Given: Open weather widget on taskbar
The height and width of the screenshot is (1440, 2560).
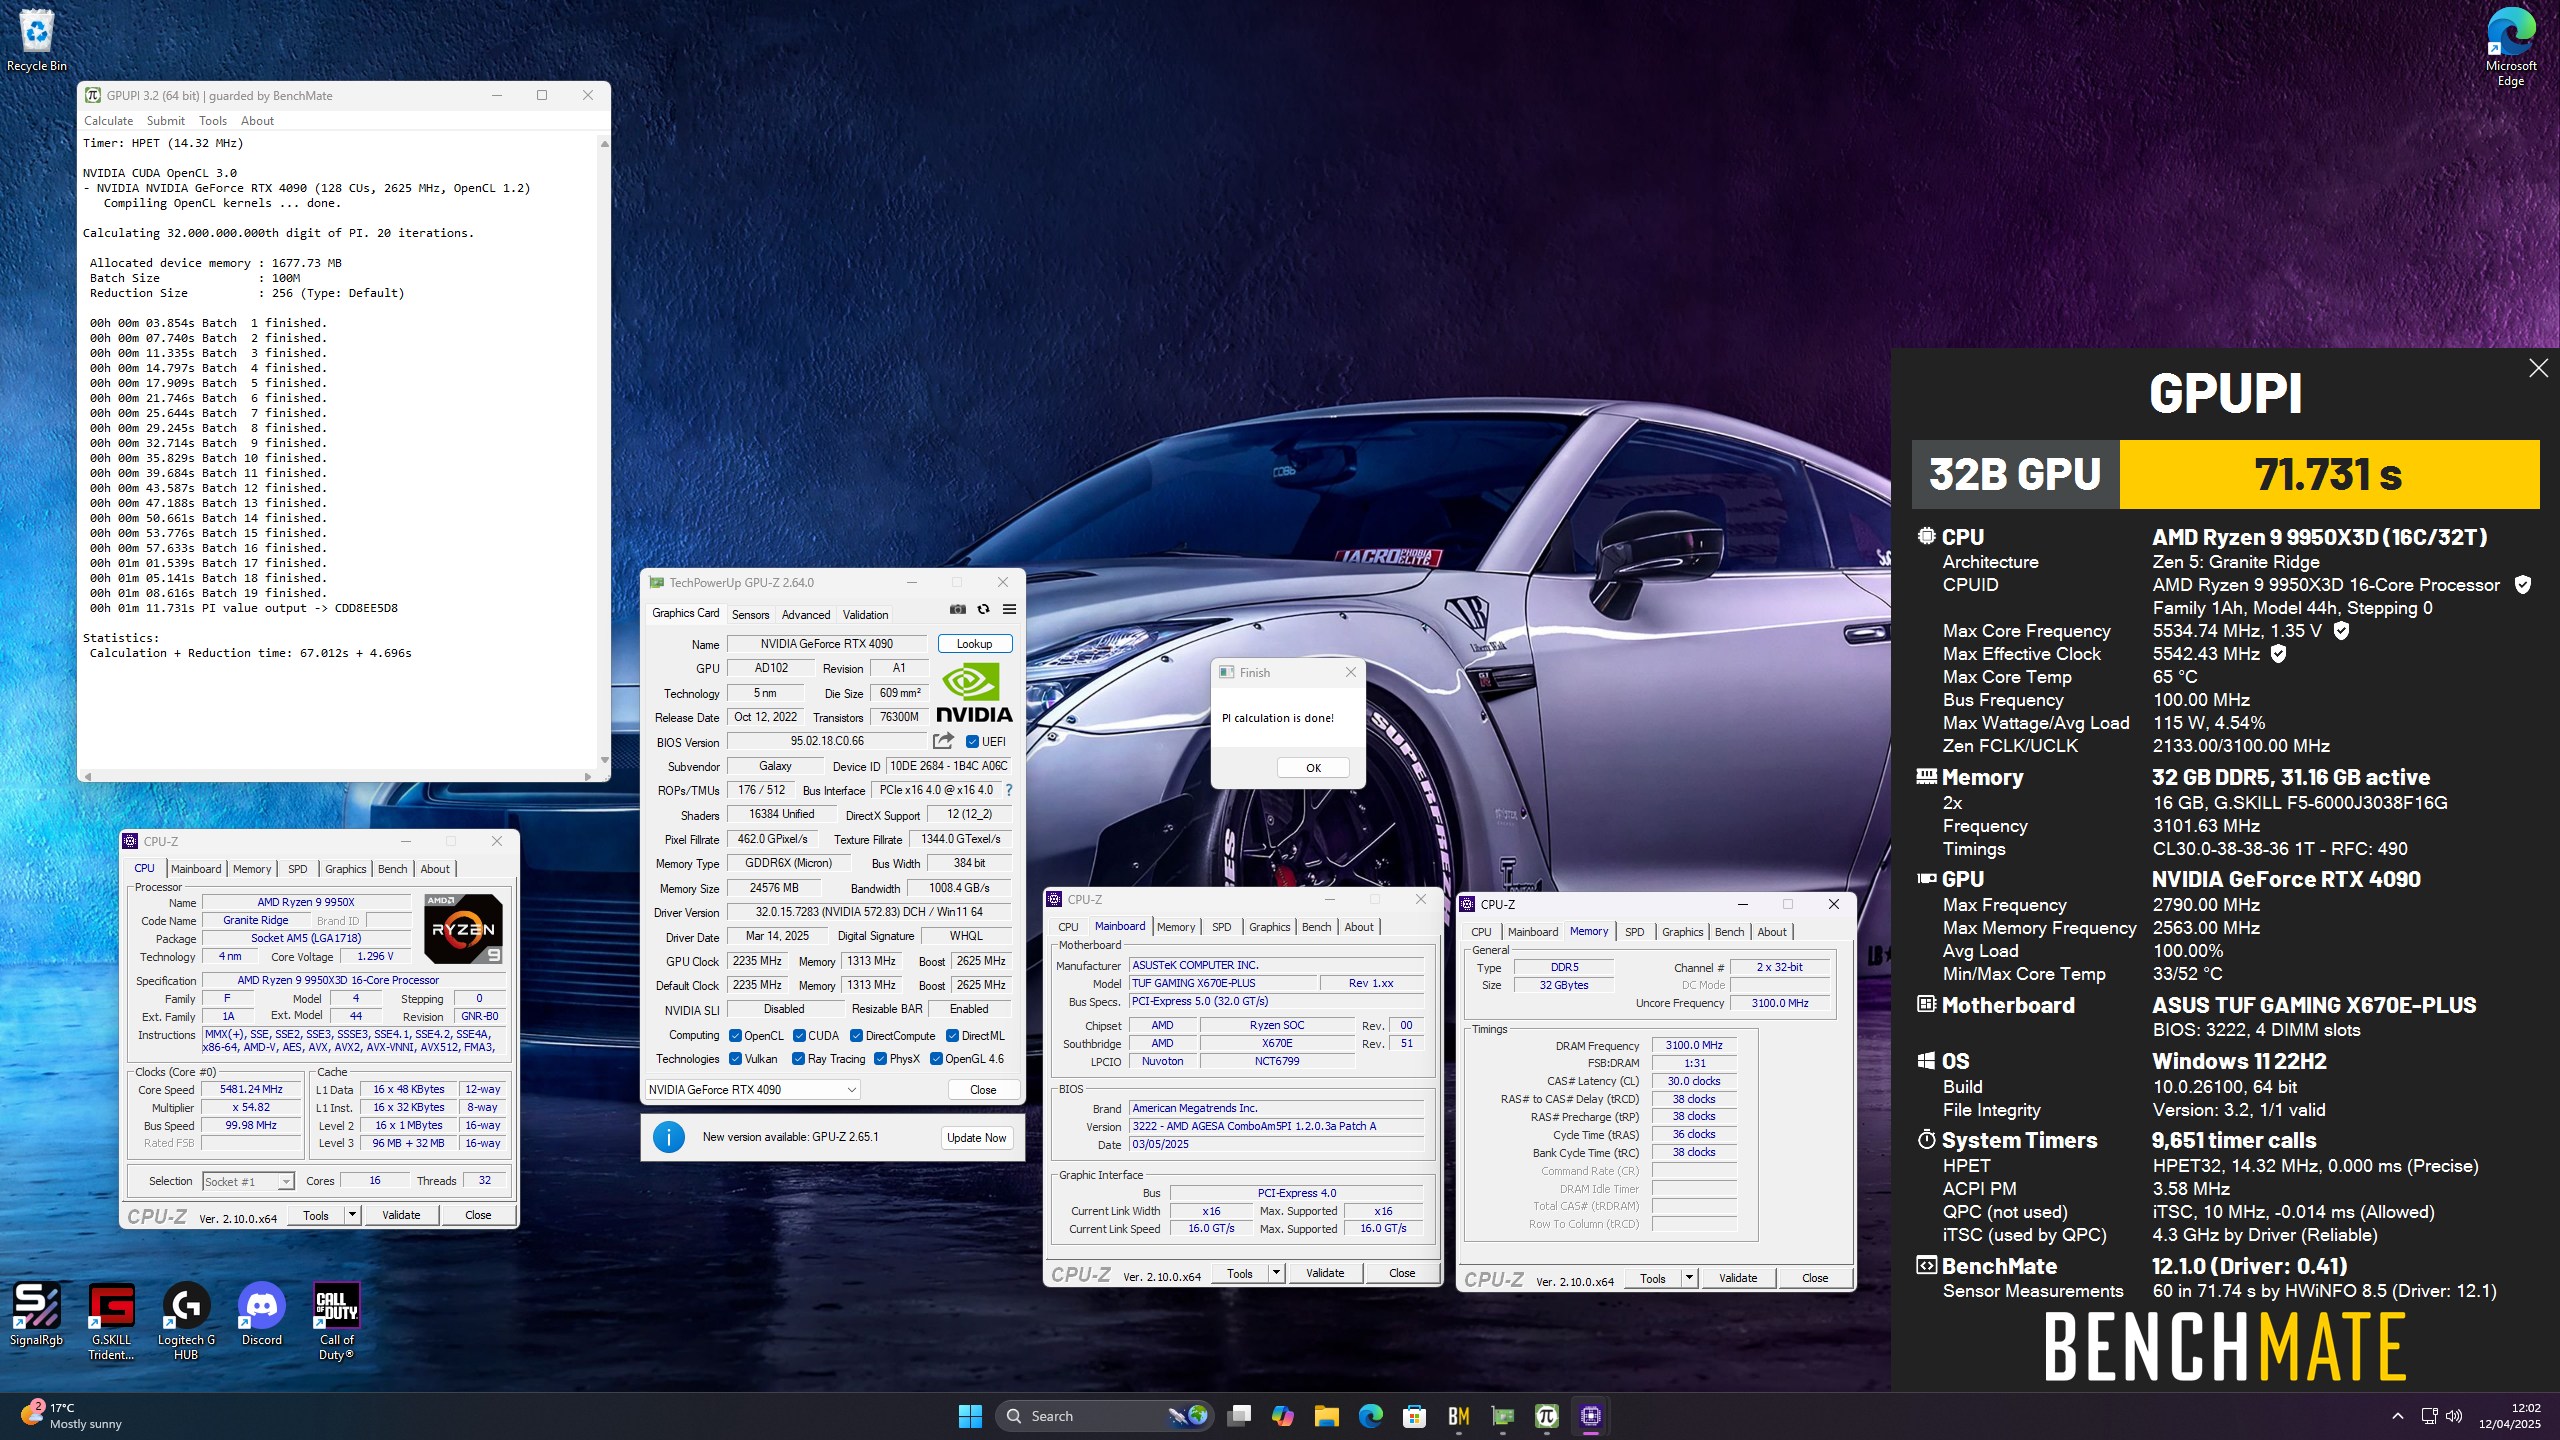Looking at the screenshot, I should click(x=72, y=1416).
